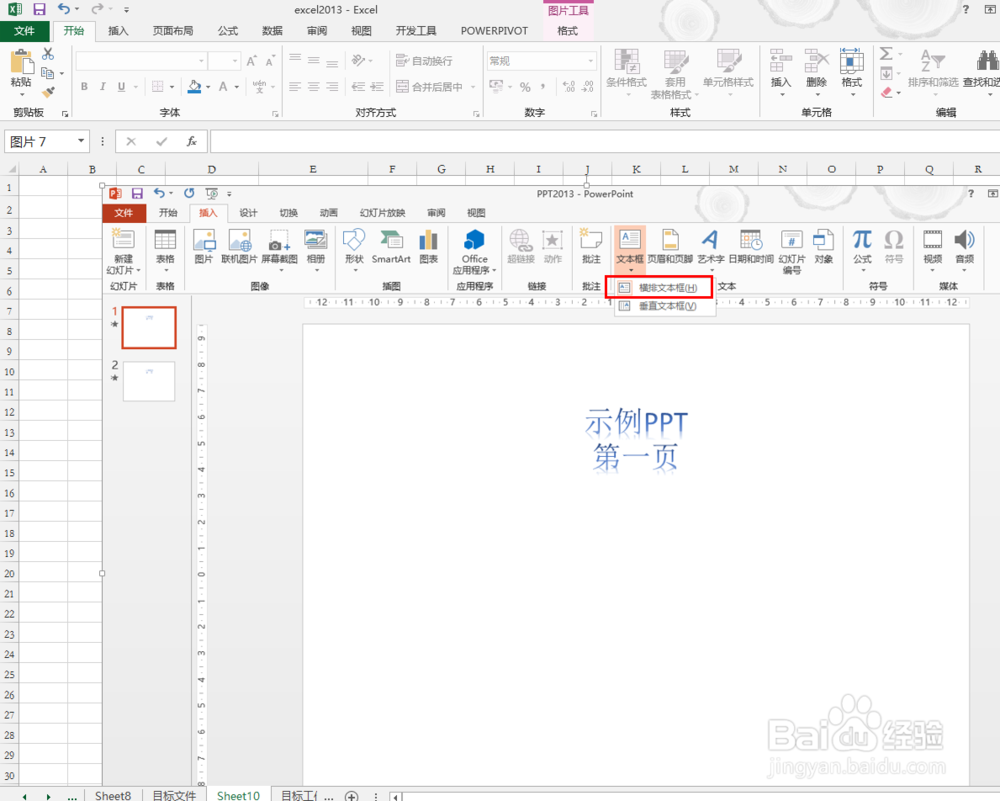Image resolution: width=1000 pixels, height=801 pixels.
Task: Click in the formula bar input
Action: click(605, 141)
